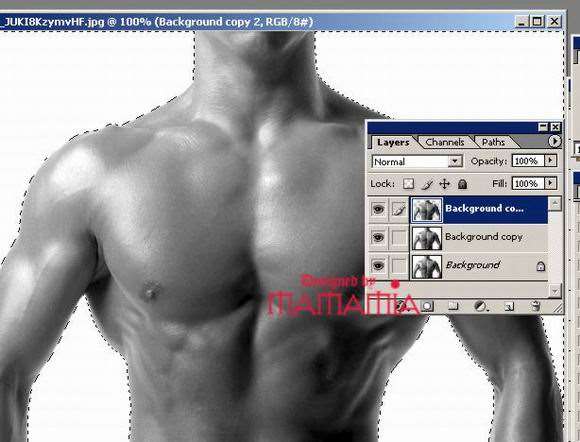Open the Layers panel flyout menu

[554, 141]
